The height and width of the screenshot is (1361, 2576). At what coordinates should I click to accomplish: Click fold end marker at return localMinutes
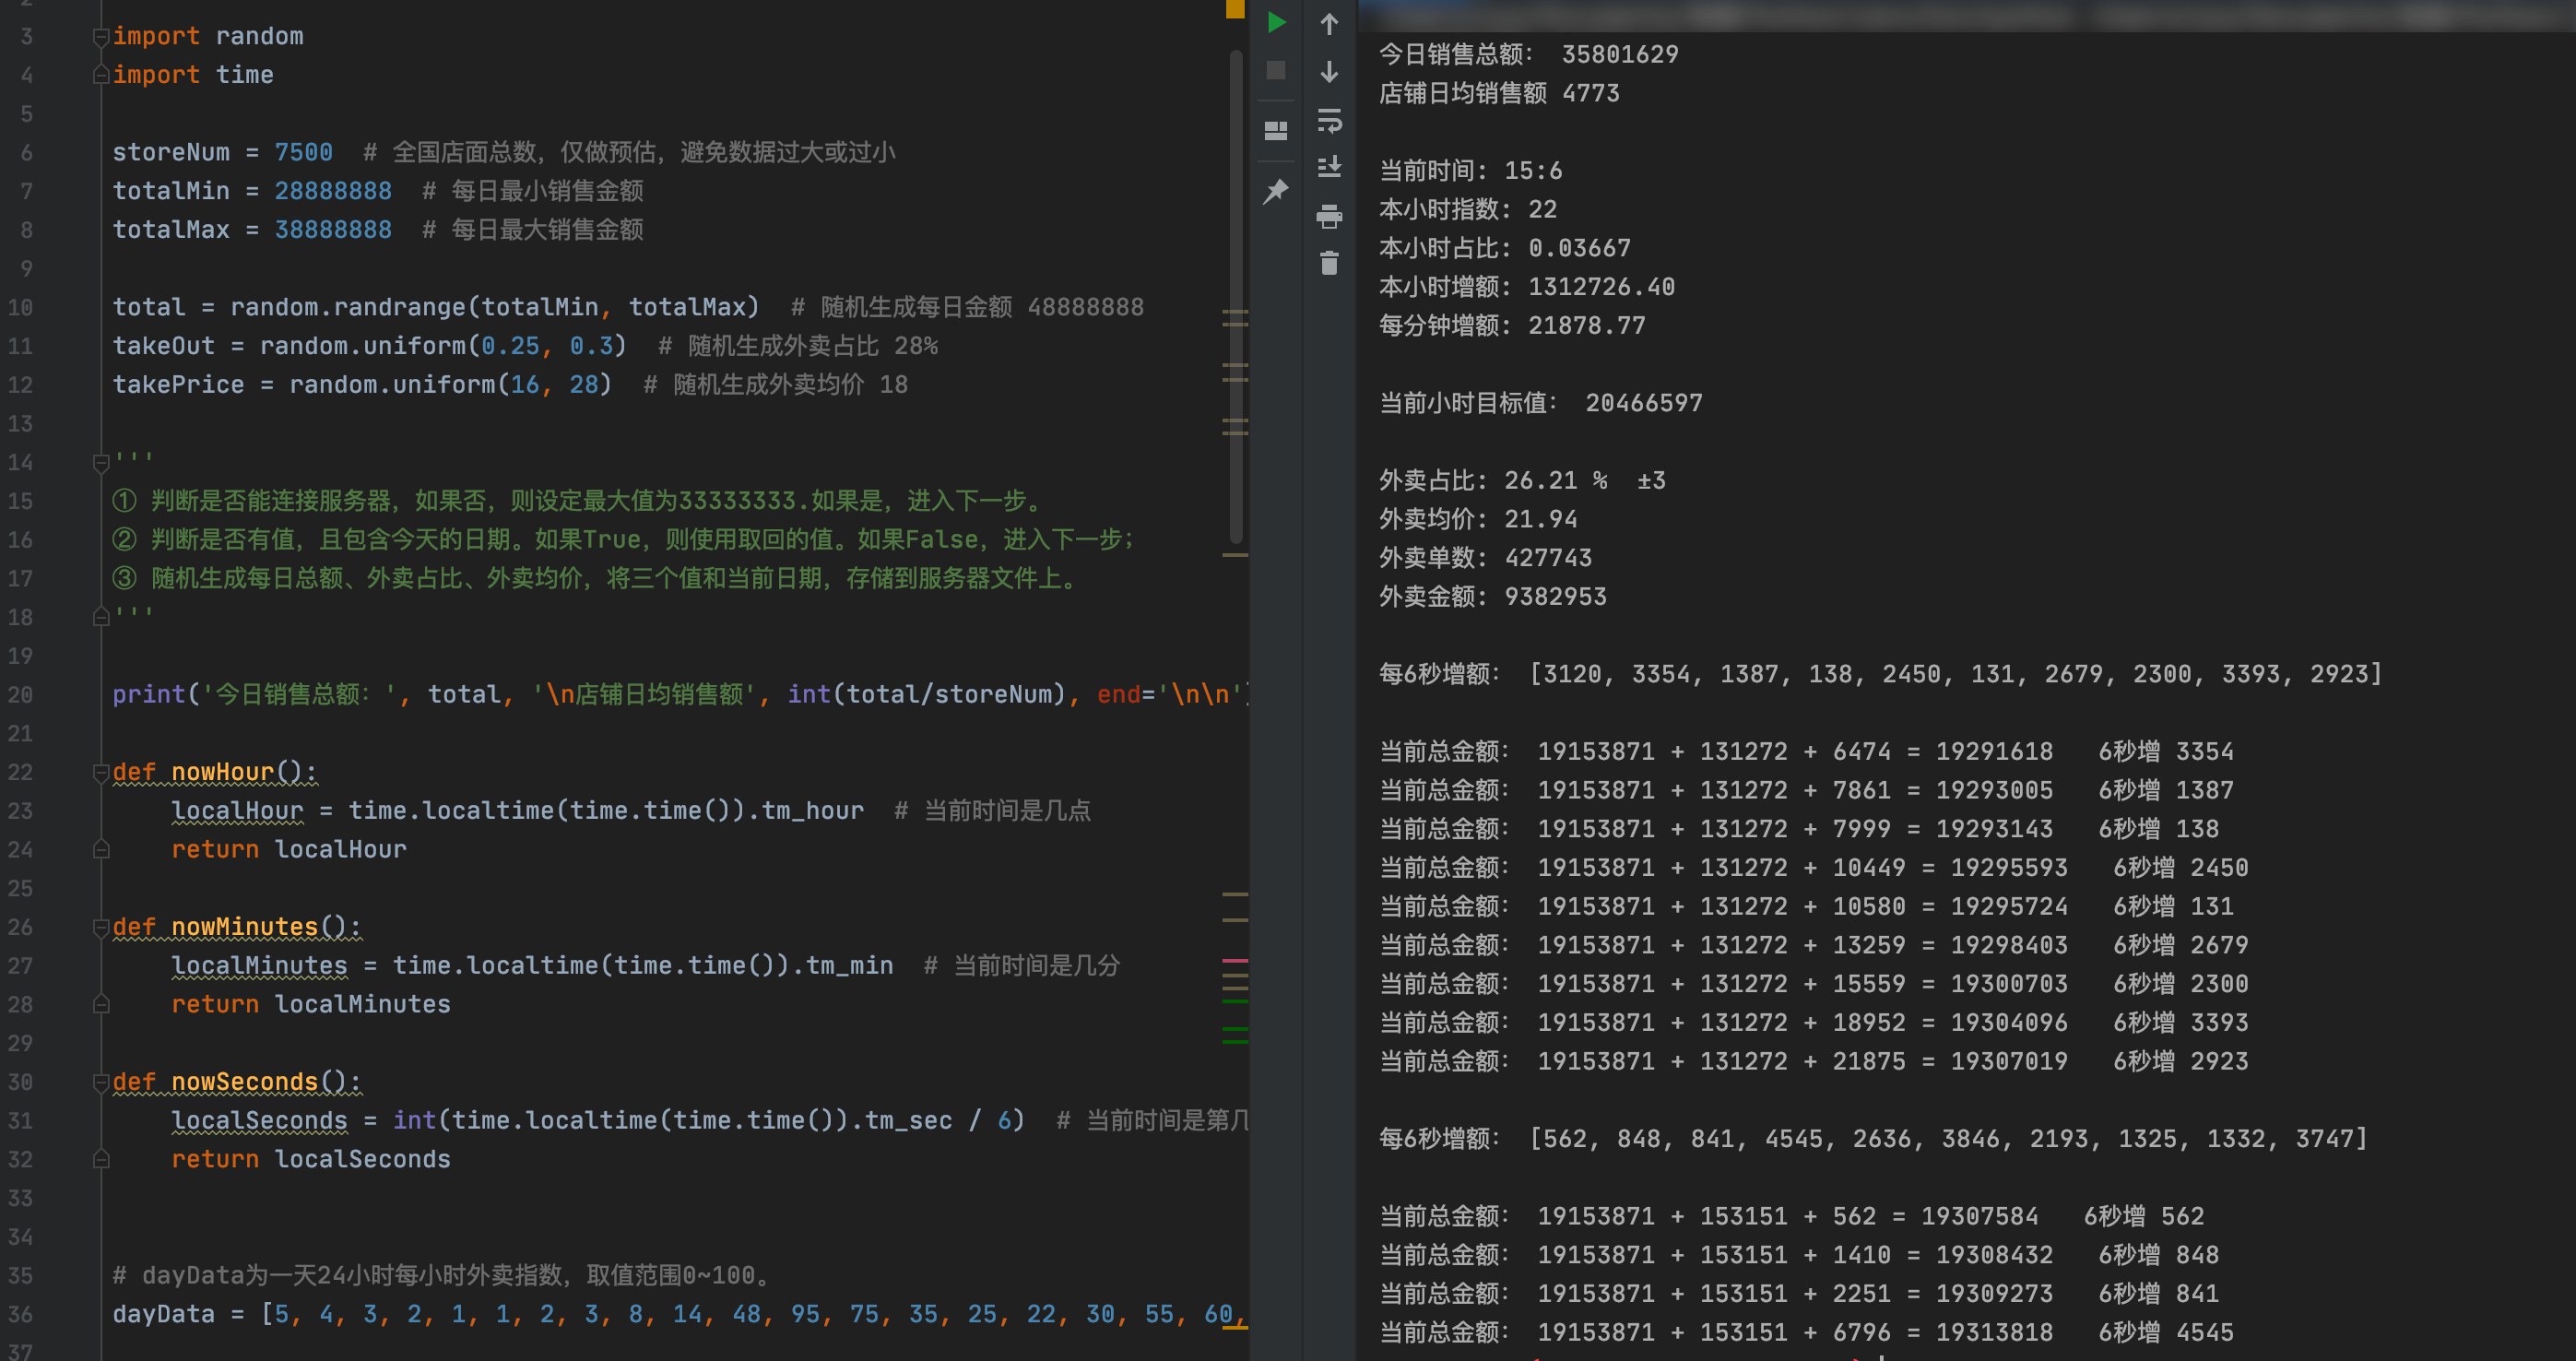point(101,1004)
